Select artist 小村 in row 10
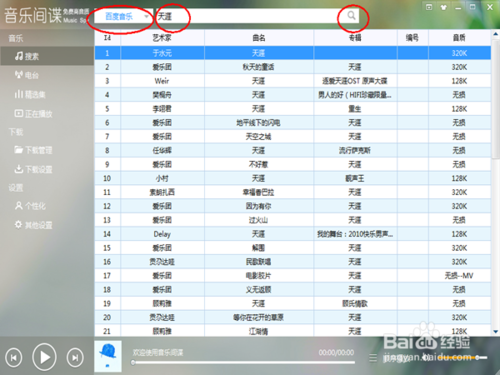The image size is (500, 375). pyautogui.click(x=162, y=178)
